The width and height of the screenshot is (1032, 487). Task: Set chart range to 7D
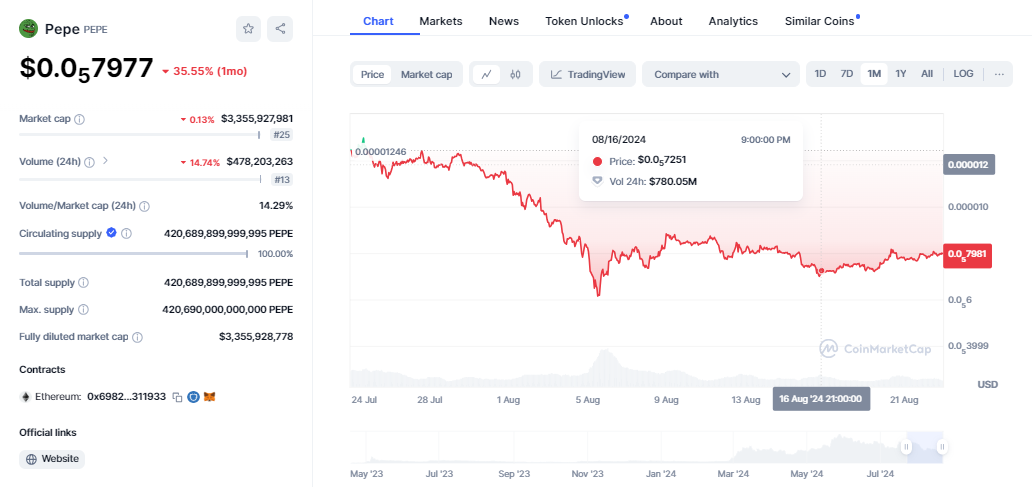847,74
